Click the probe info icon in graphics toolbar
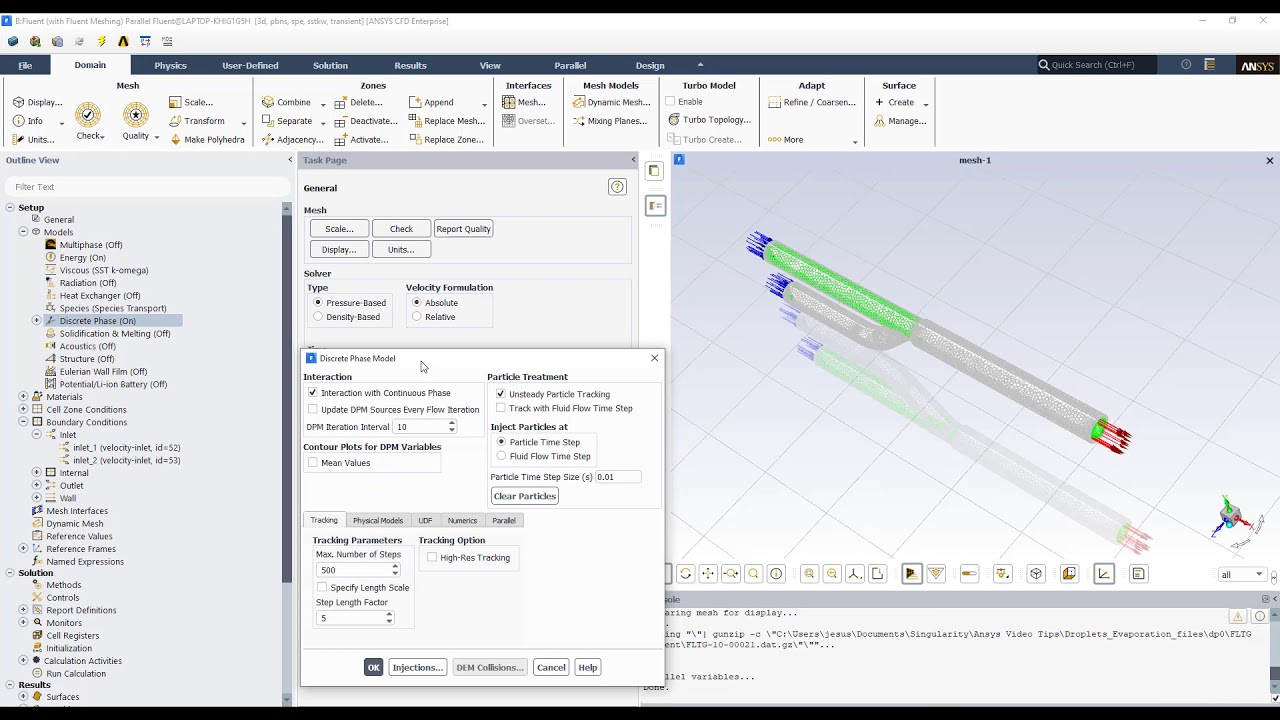 coord(776,574)
